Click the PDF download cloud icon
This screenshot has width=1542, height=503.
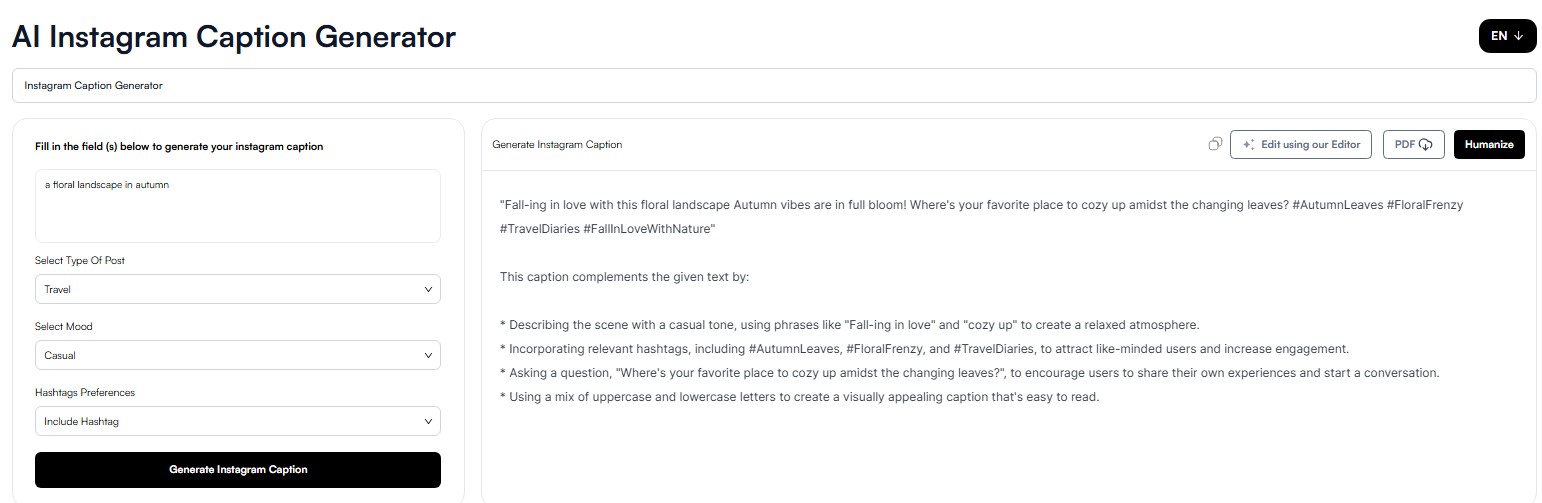(1426, 145)
